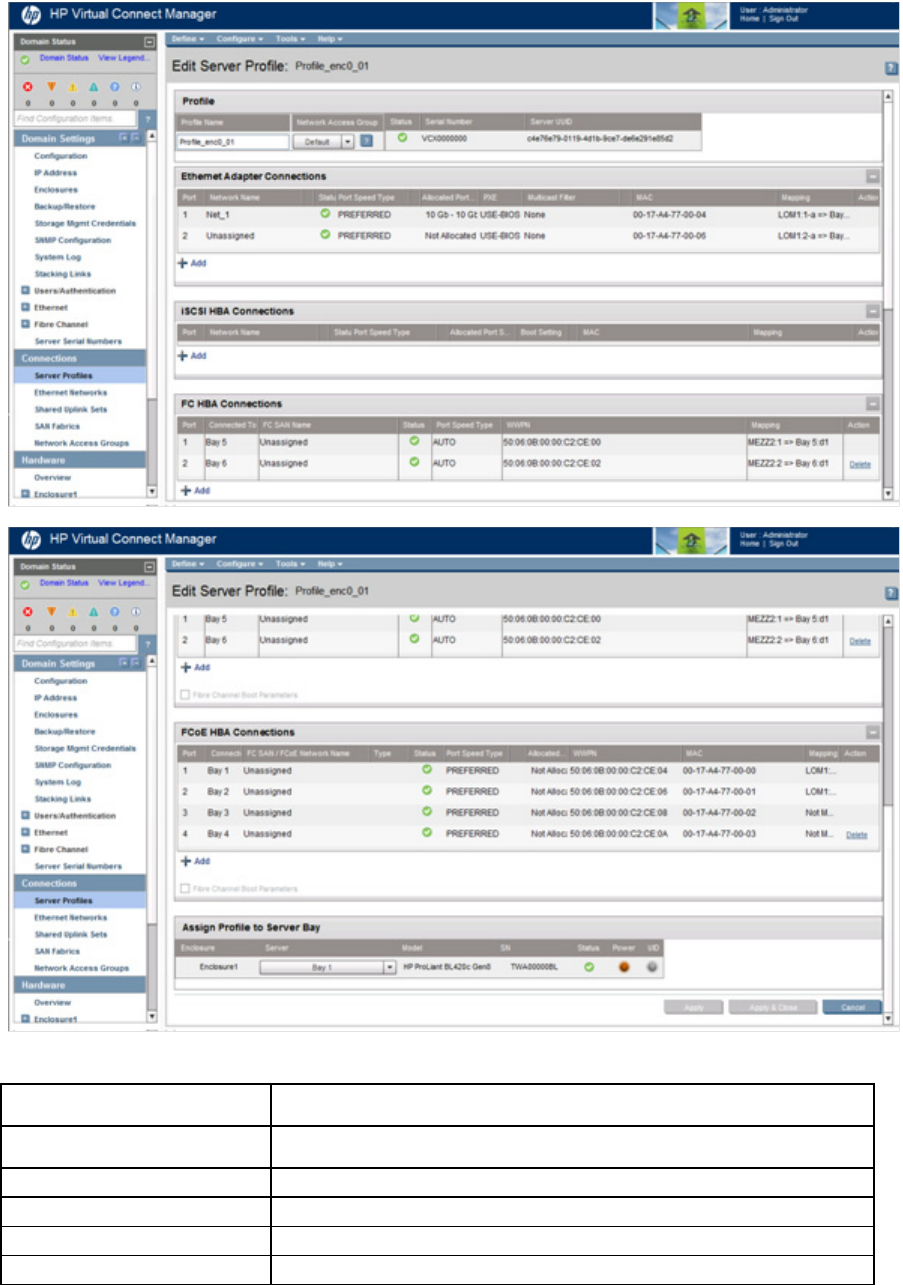Toggle Fibre Channel Boot Parameters under FC HBA connections

click(184, 694)
